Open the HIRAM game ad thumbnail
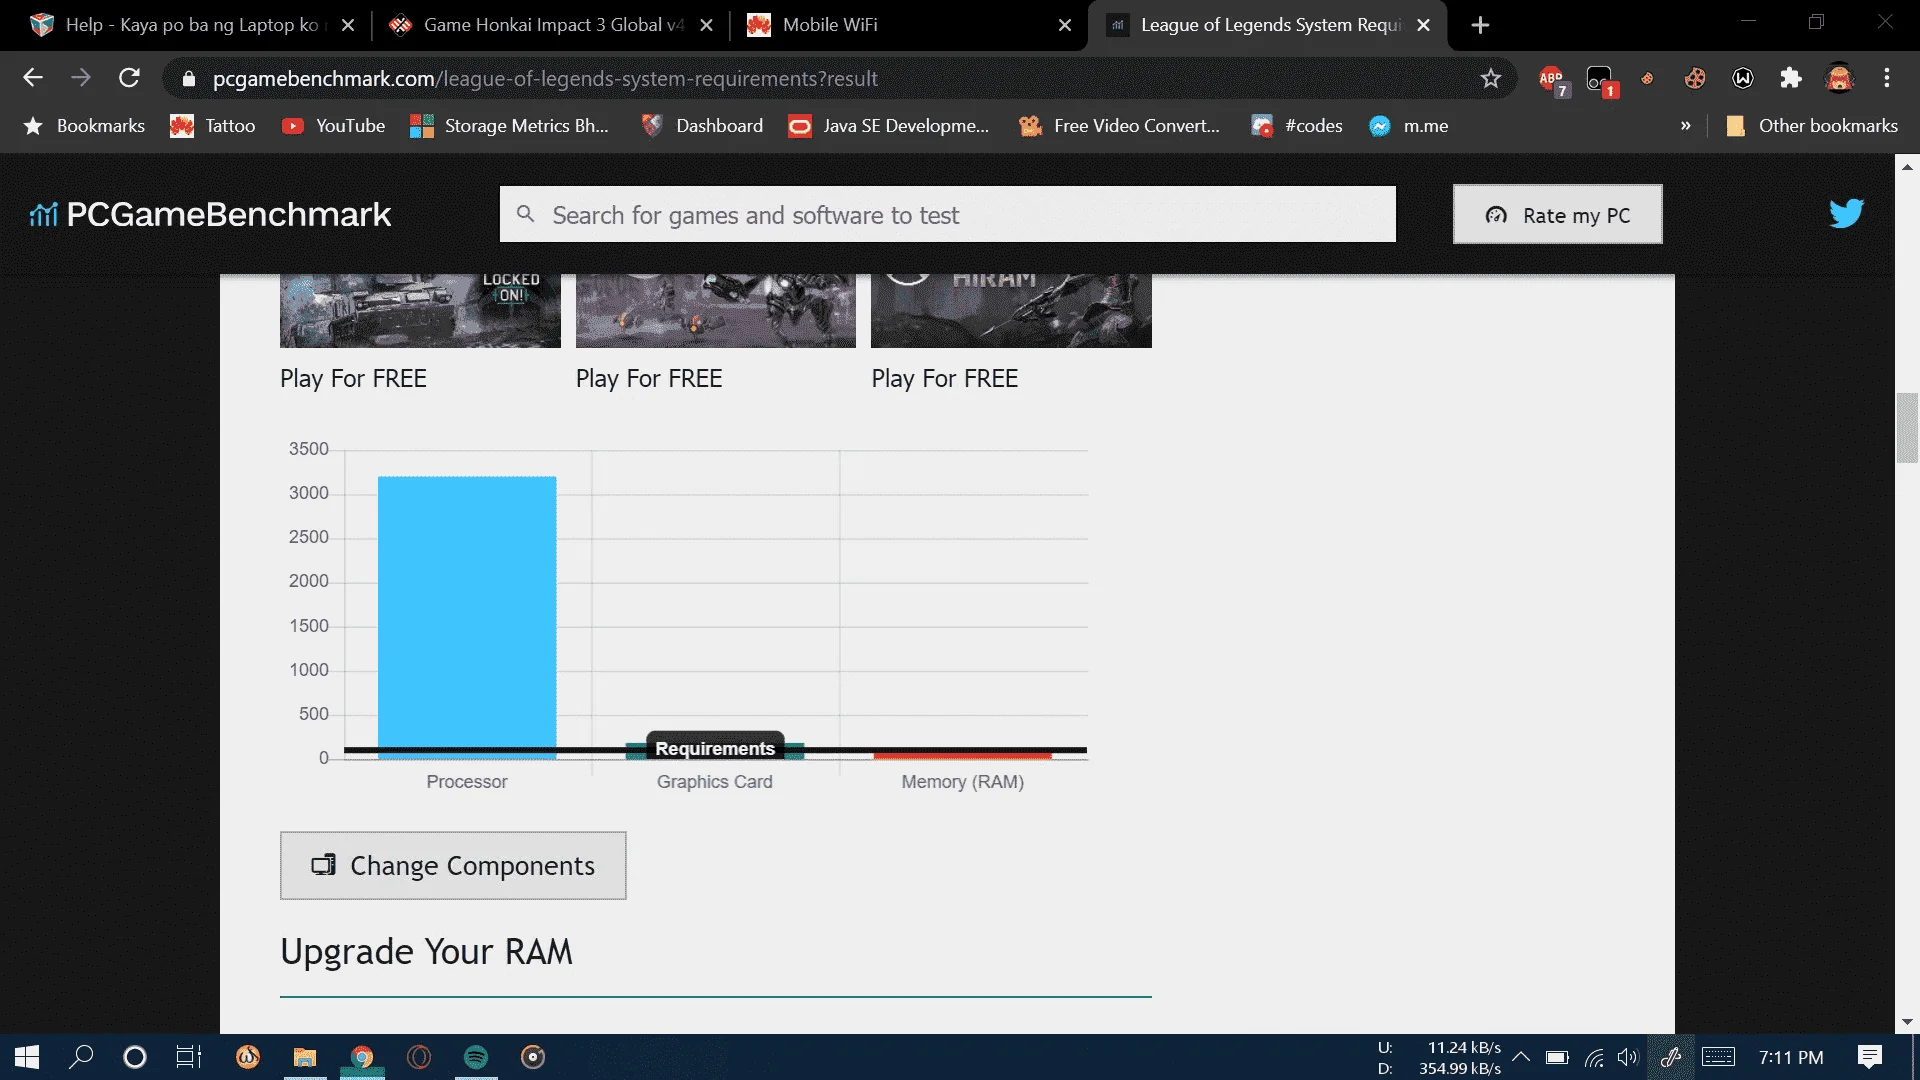The height and width of the screenshot is (1080, 1920). pyautogui.click(x=1011, y=311)
